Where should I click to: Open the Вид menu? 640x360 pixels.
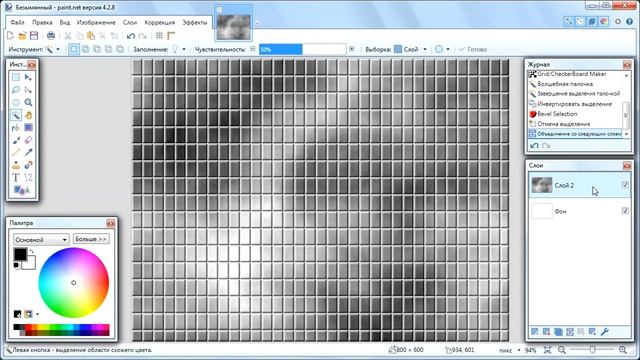click(65, 22)
